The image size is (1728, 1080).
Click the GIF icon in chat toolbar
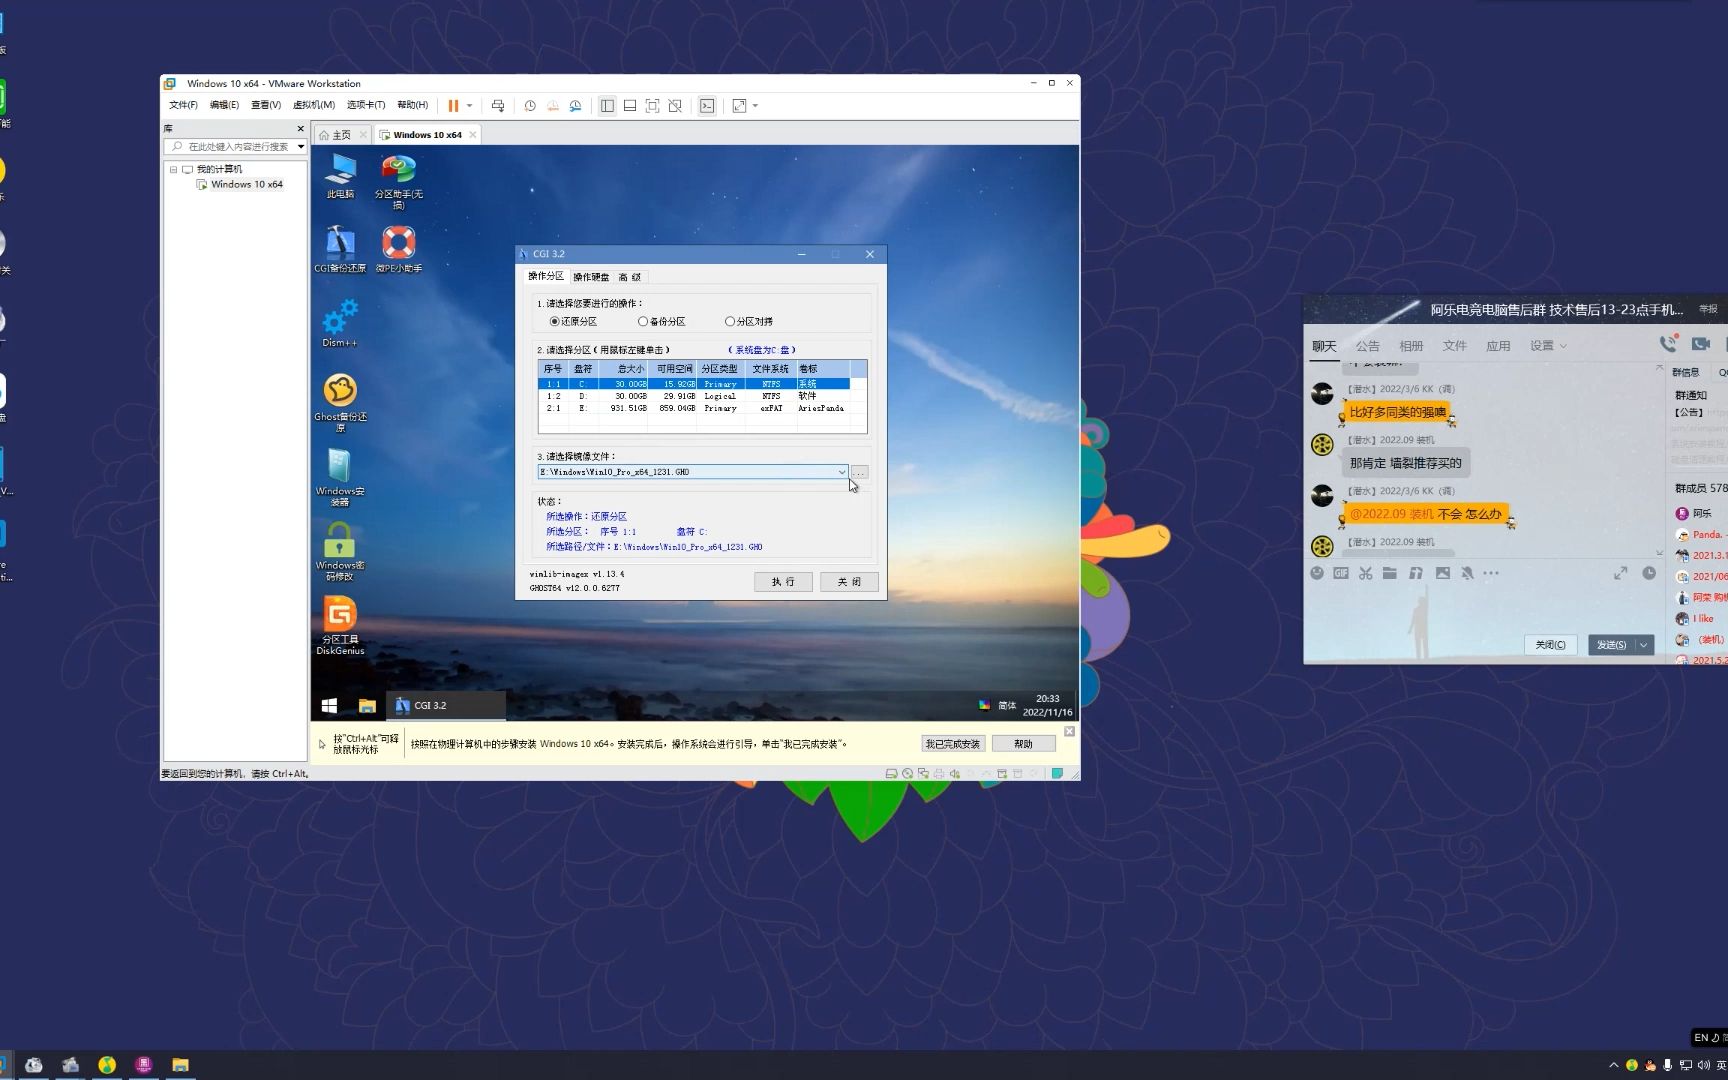[x=1341, y=574]
